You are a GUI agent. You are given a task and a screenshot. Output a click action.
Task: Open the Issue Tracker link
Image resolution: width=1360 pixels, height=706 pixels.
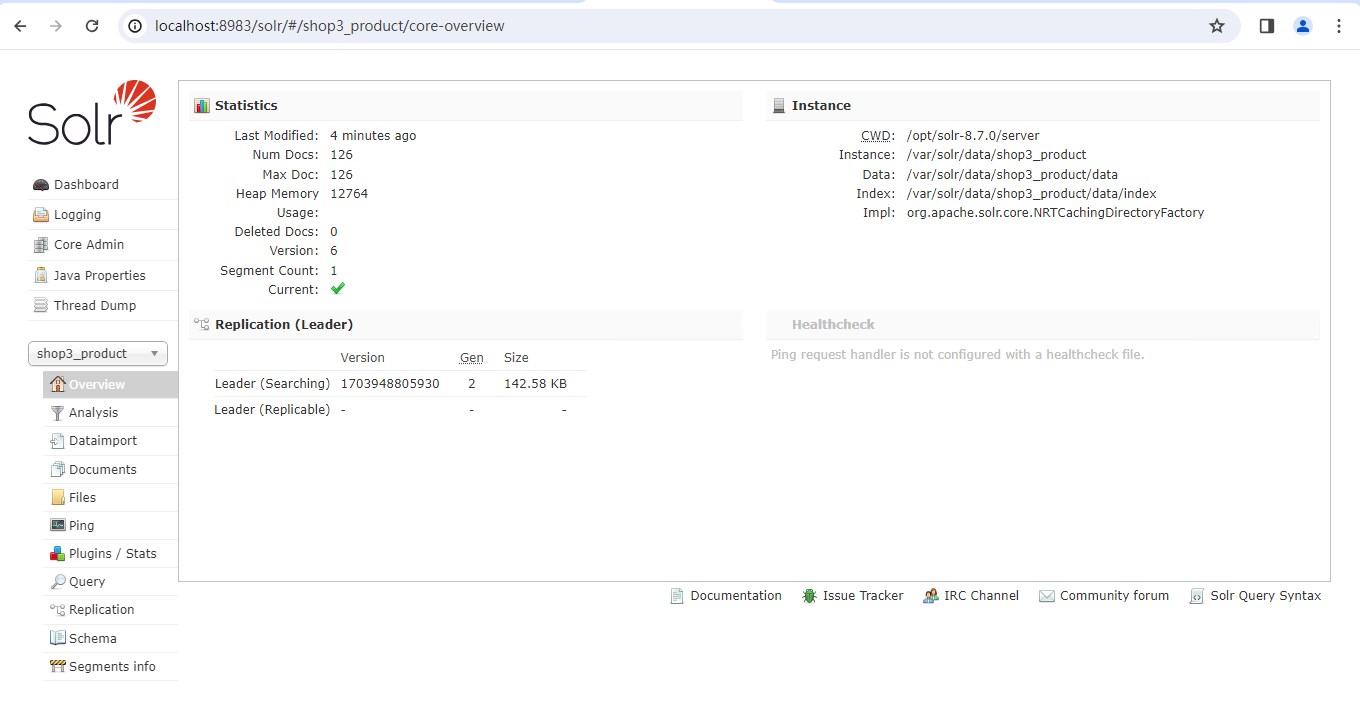point(863,596)
